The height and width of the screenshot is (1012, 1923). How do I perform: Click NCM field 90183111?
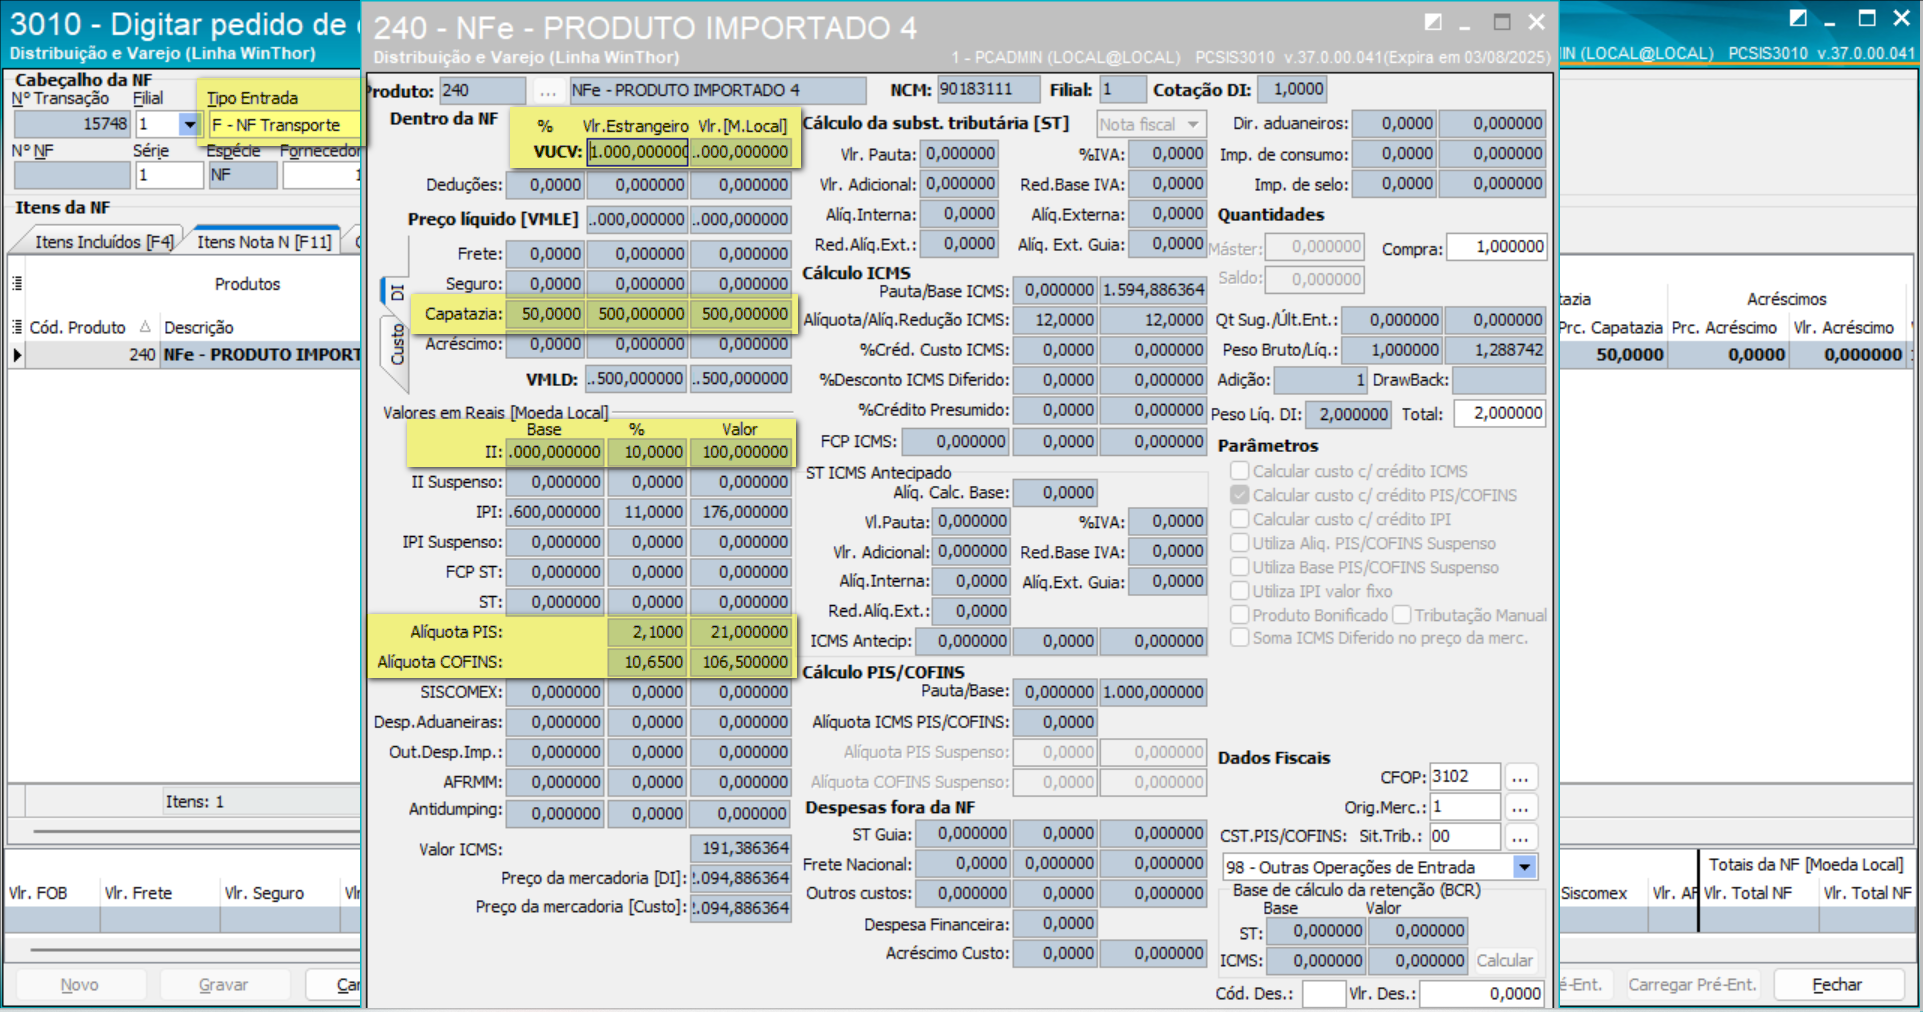pyautogui.click(x=988, y=90)
